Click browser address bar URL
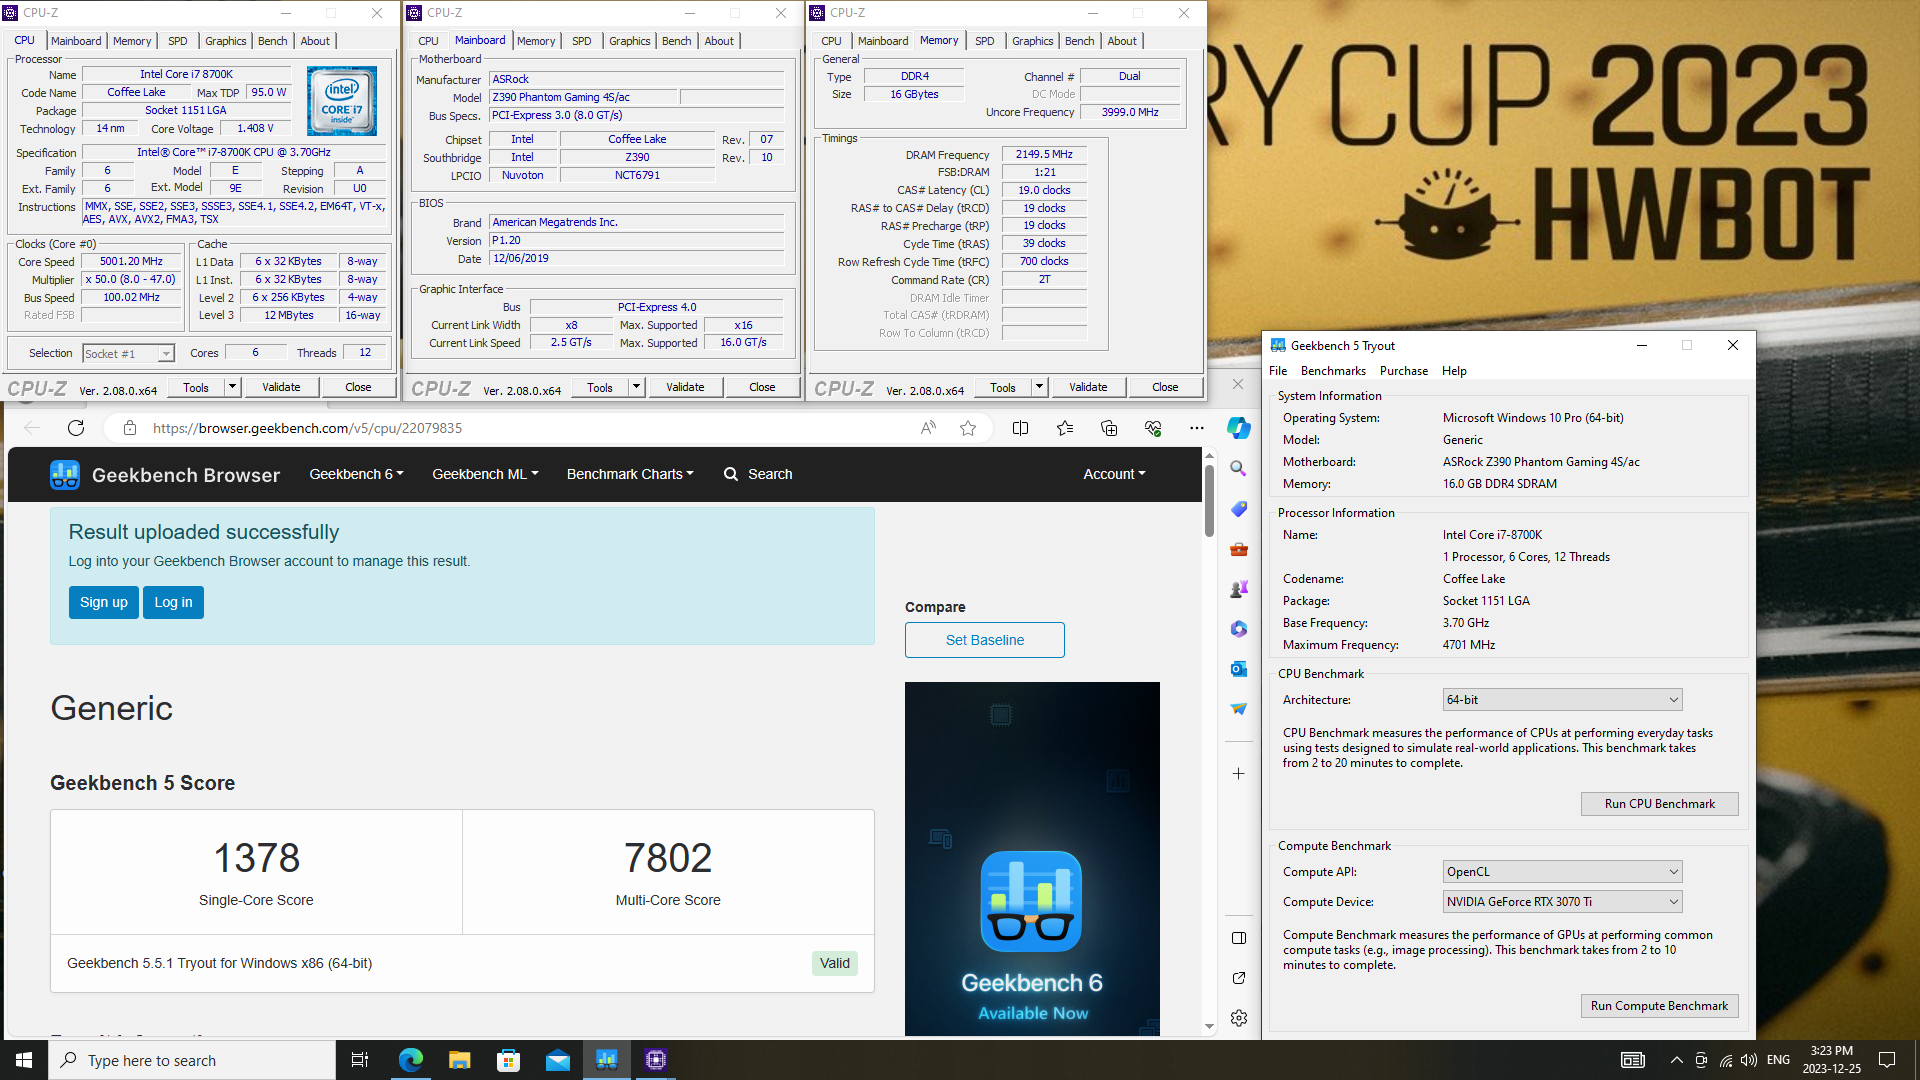 307,428
